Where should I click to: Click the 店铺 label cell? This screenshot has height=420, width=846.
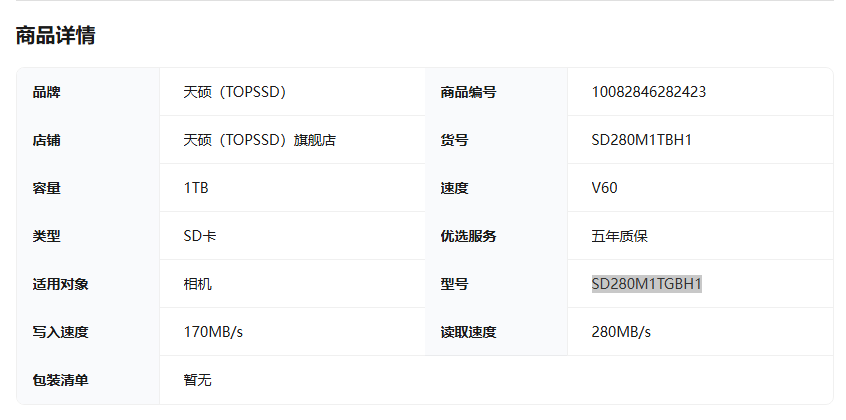(x=88, y=140)
